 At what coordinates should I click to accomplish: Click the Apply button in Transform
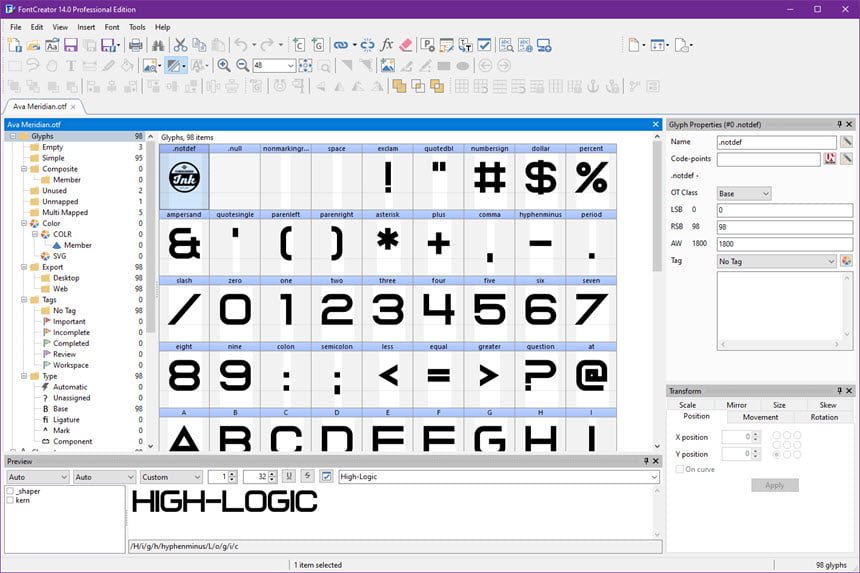pos(774,485)
